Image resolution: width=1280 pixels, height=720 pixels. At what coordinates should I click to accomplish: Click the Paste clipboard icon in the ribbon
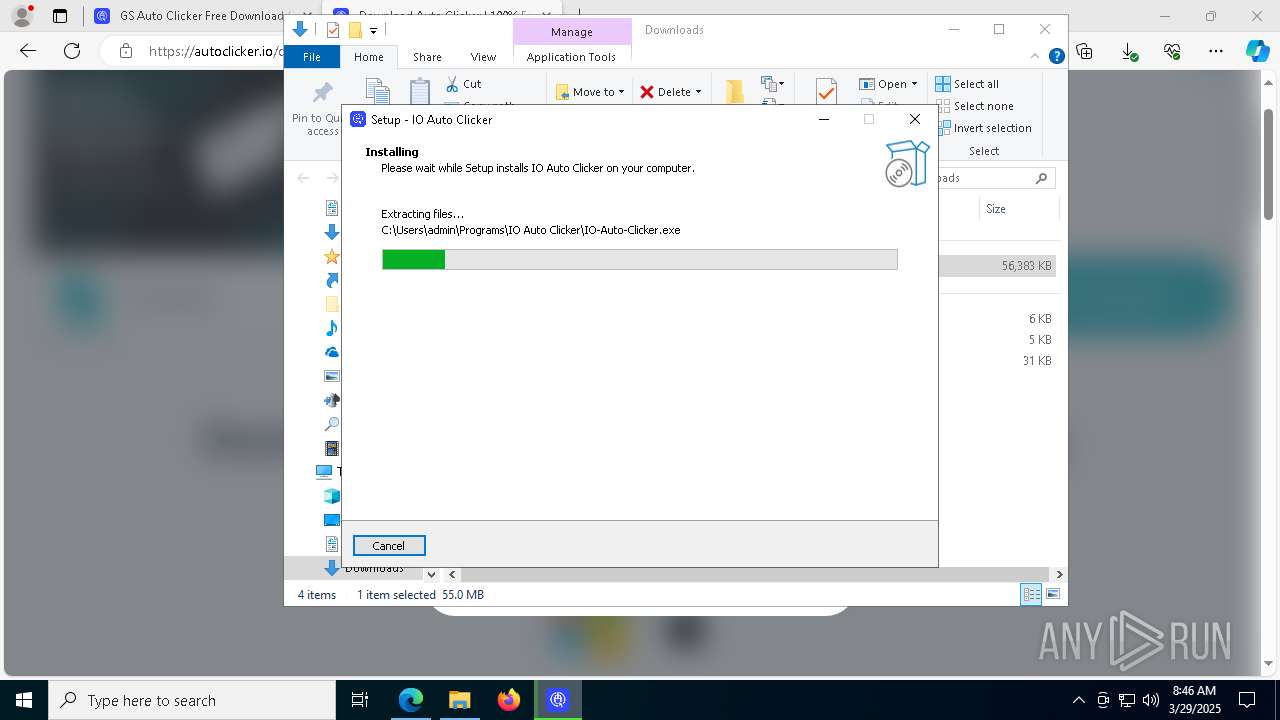420,91
